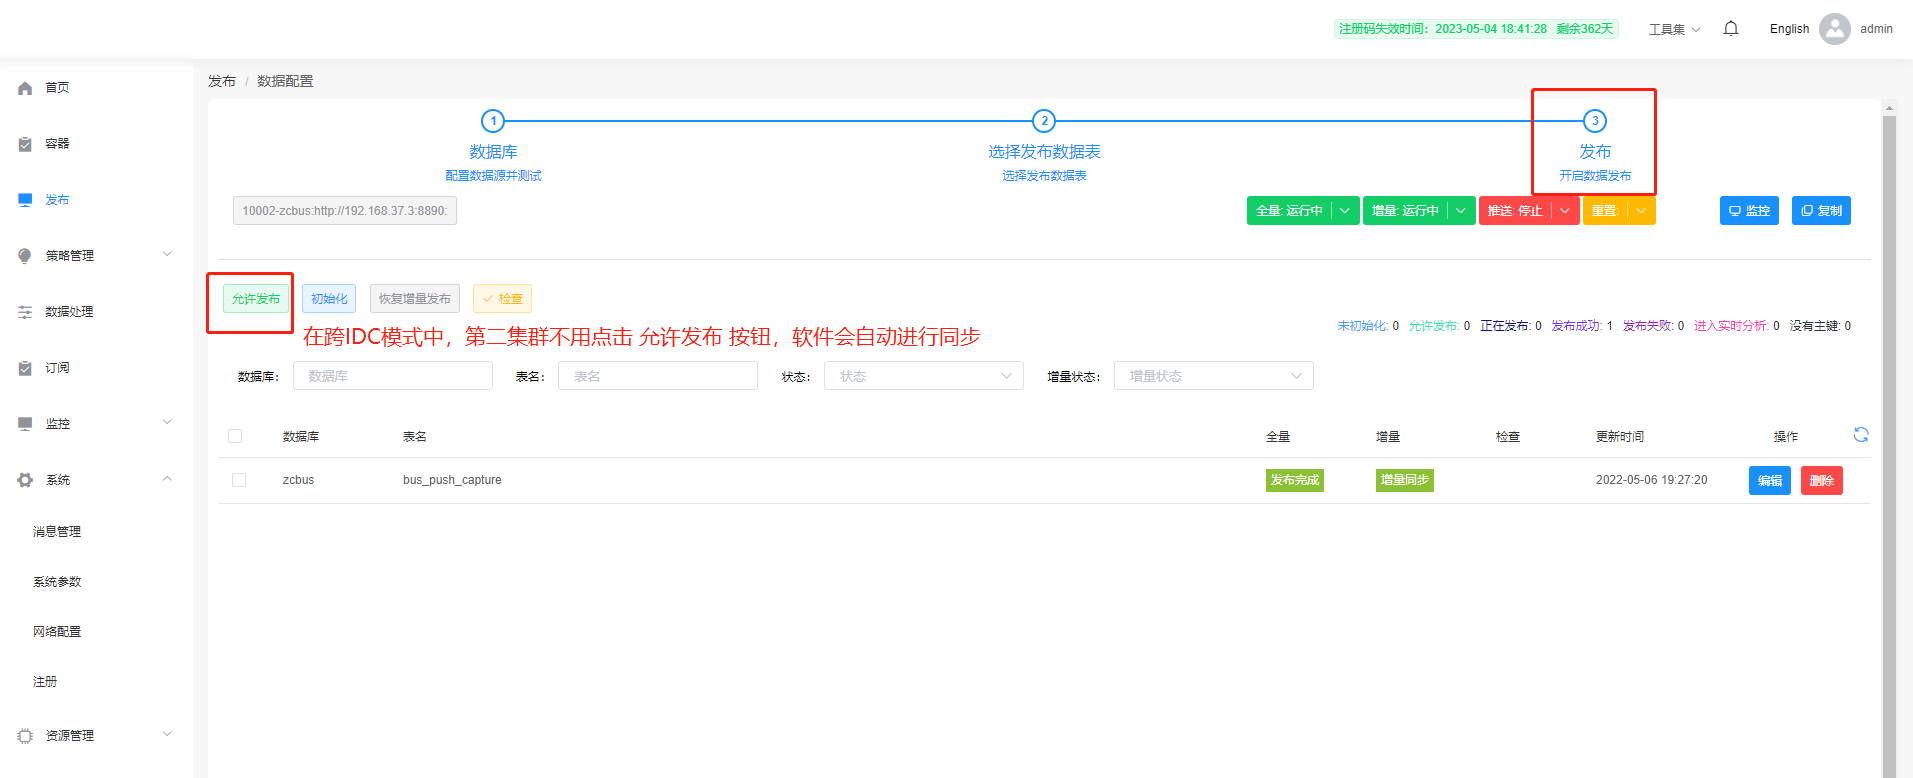1913x778 pixels.
Task: Open the 首页 home icon
Action: 25,88
